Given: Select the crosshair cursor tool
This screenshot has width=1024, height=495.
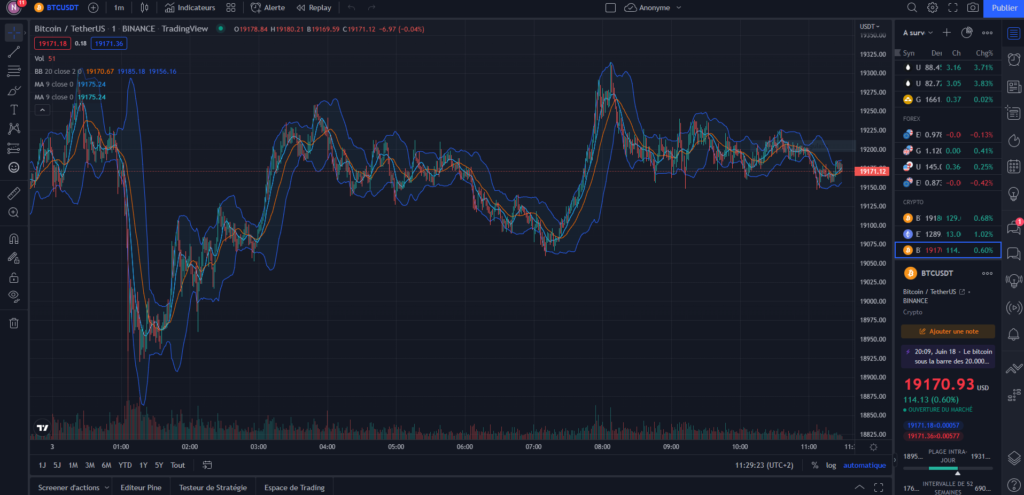Looking at the screenshot, I should (14, 32).
